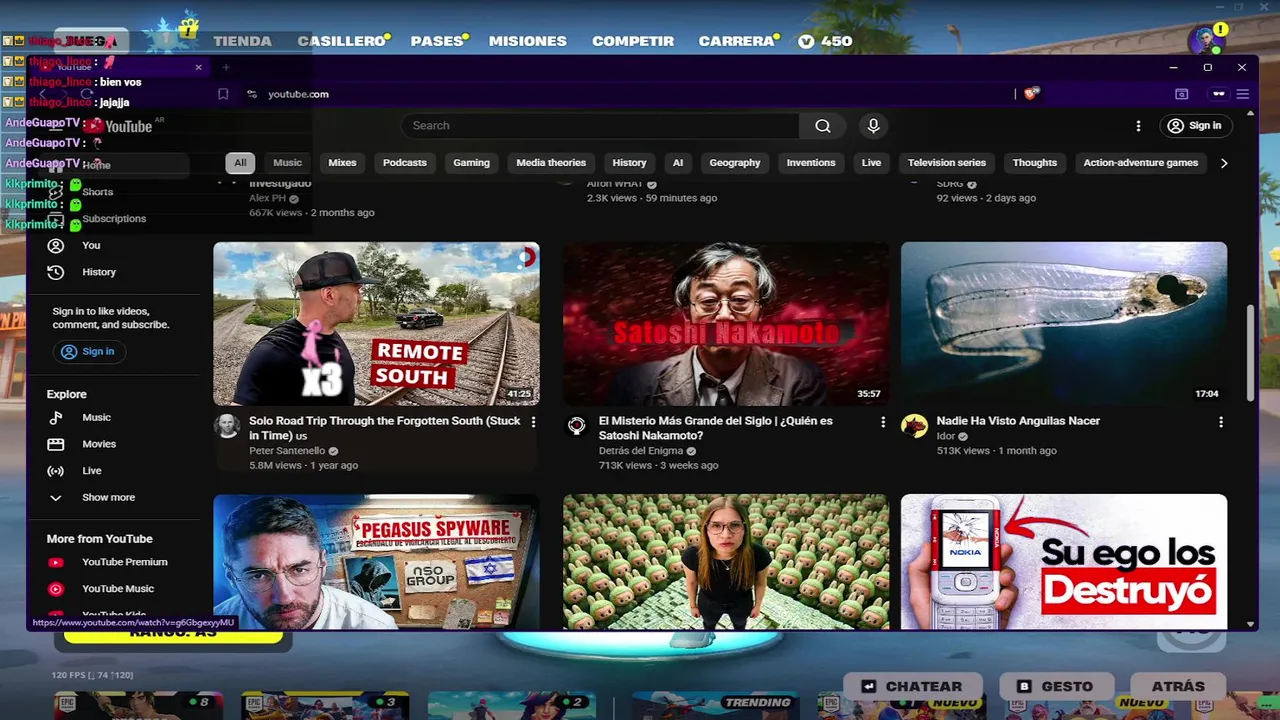Click the YouTube search magnifier button
Screen dimensions: 1280x720
coord(823,126)
